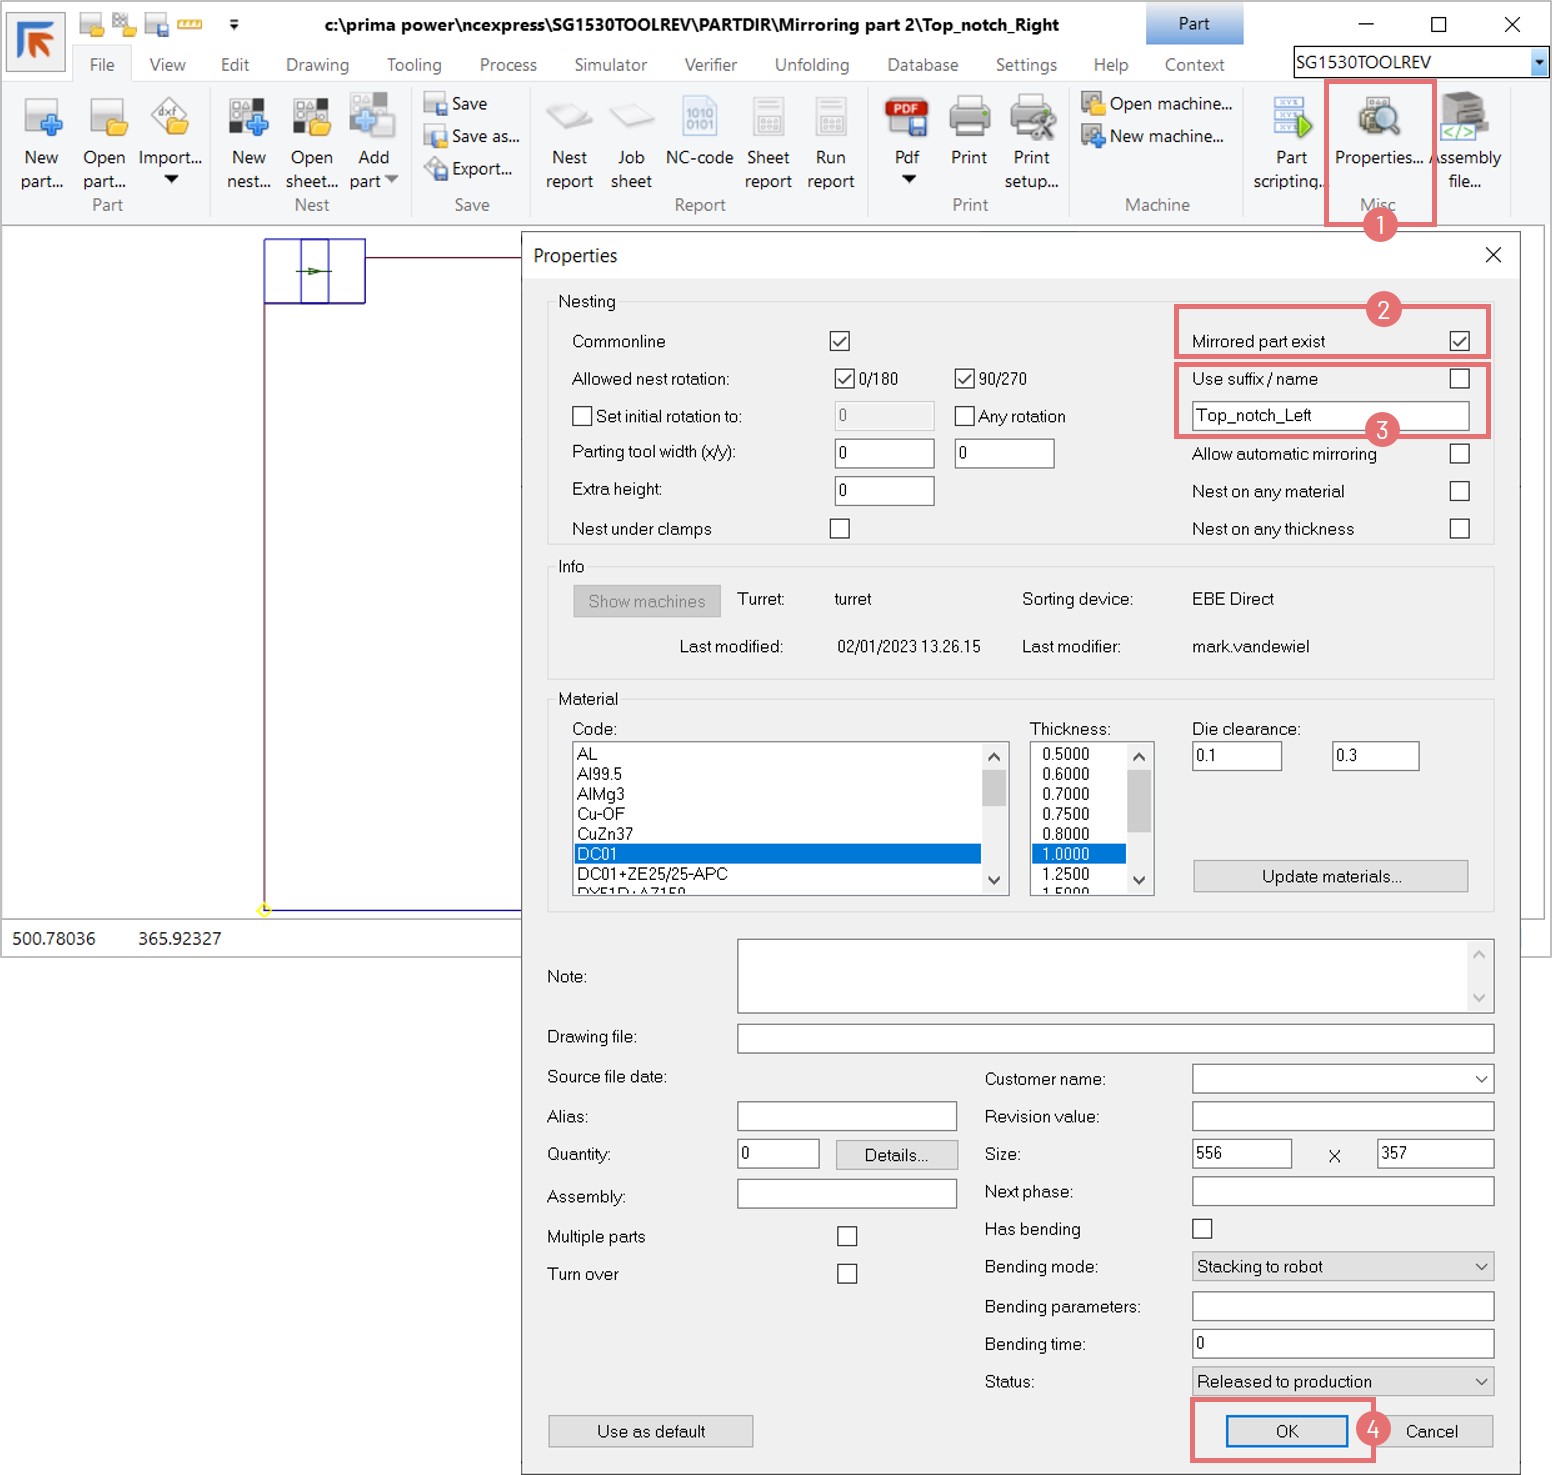This screenshot has width=1552, height=1475.
Task: Switch to the Simulator tab
Action: click(x=610, y=65)
